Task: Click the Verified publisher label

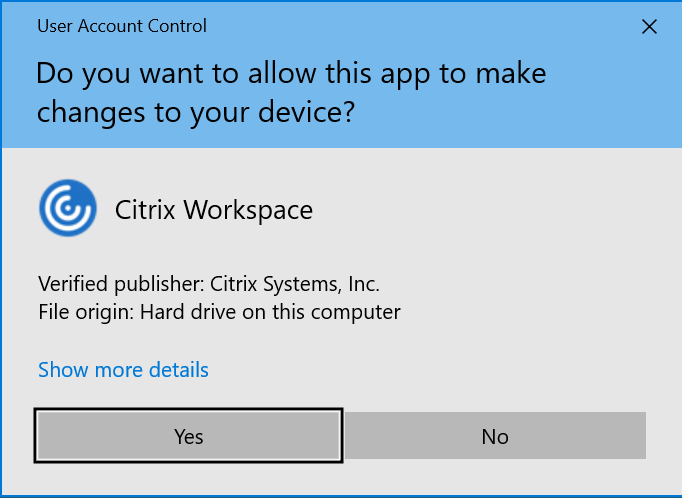Action: point(121,284)
